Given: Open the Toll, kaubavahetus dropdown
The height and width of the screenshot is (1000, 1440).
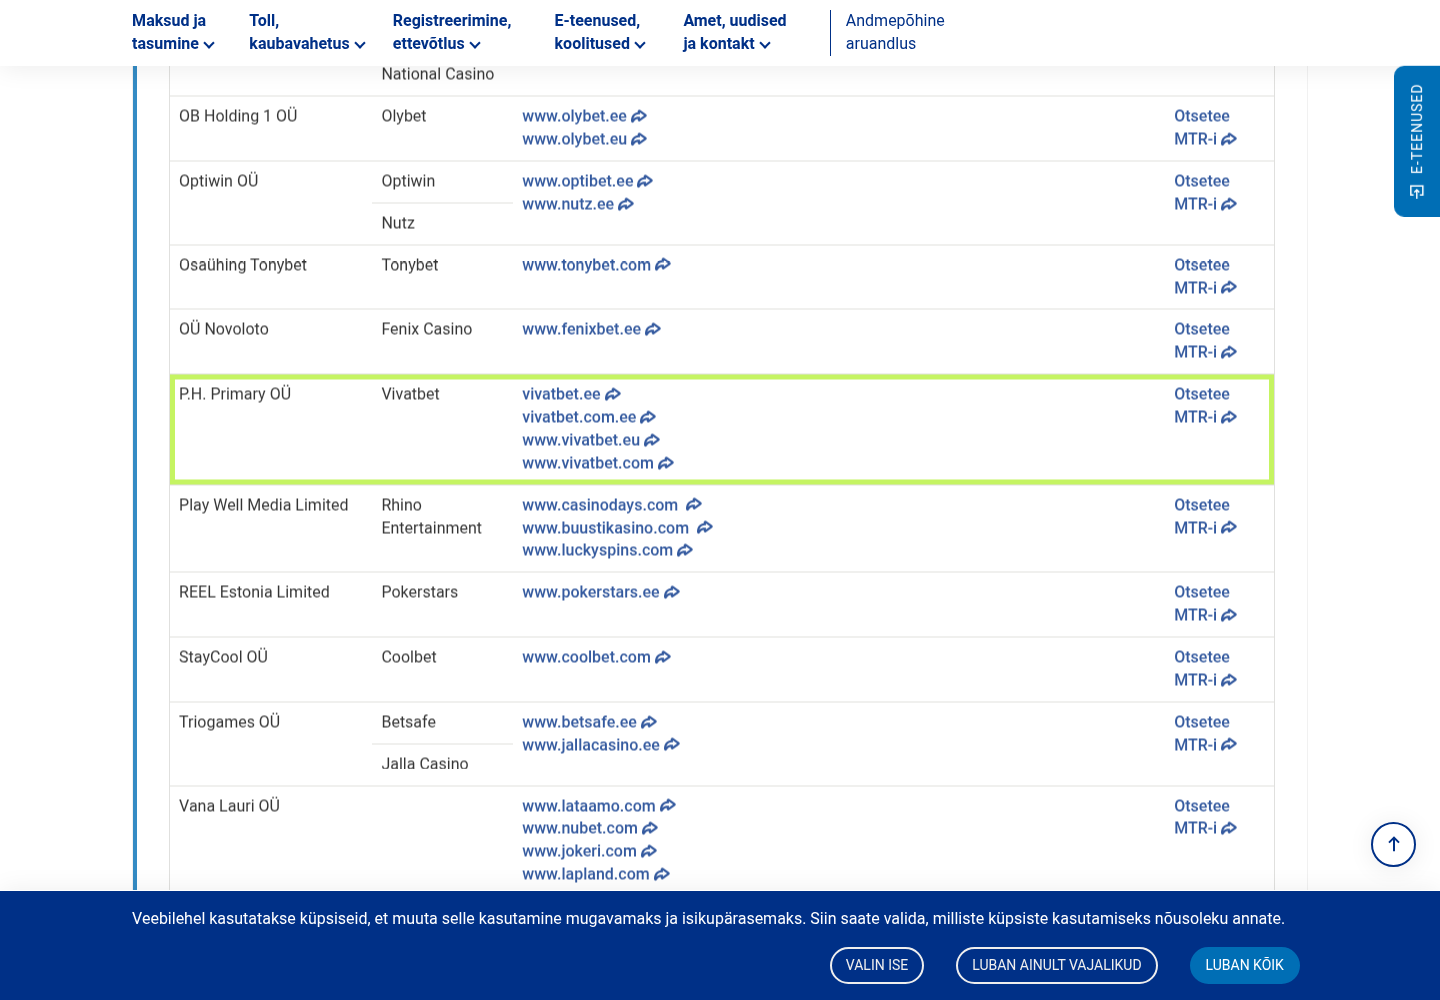Looking at the screenshot, I should (307, 32).
